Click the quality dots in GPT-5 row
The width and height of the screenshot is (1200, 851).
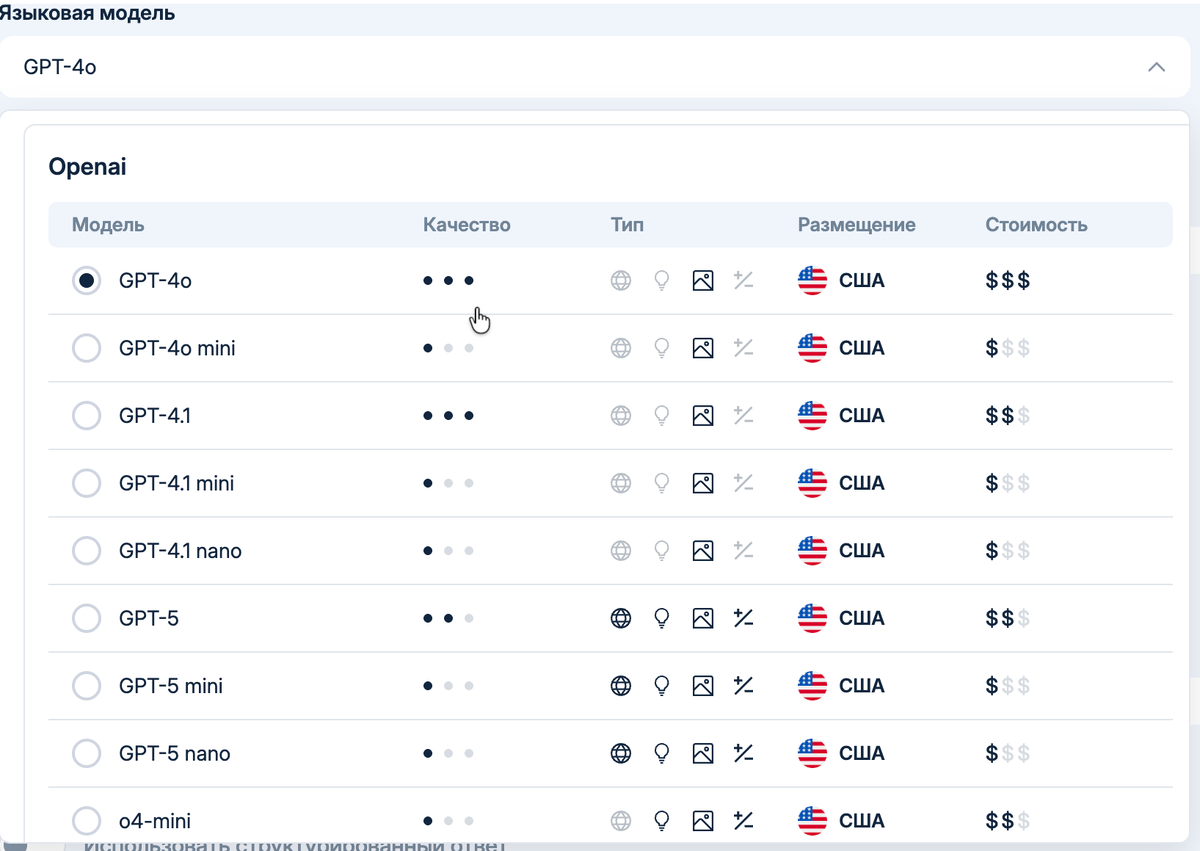(448, 619)
